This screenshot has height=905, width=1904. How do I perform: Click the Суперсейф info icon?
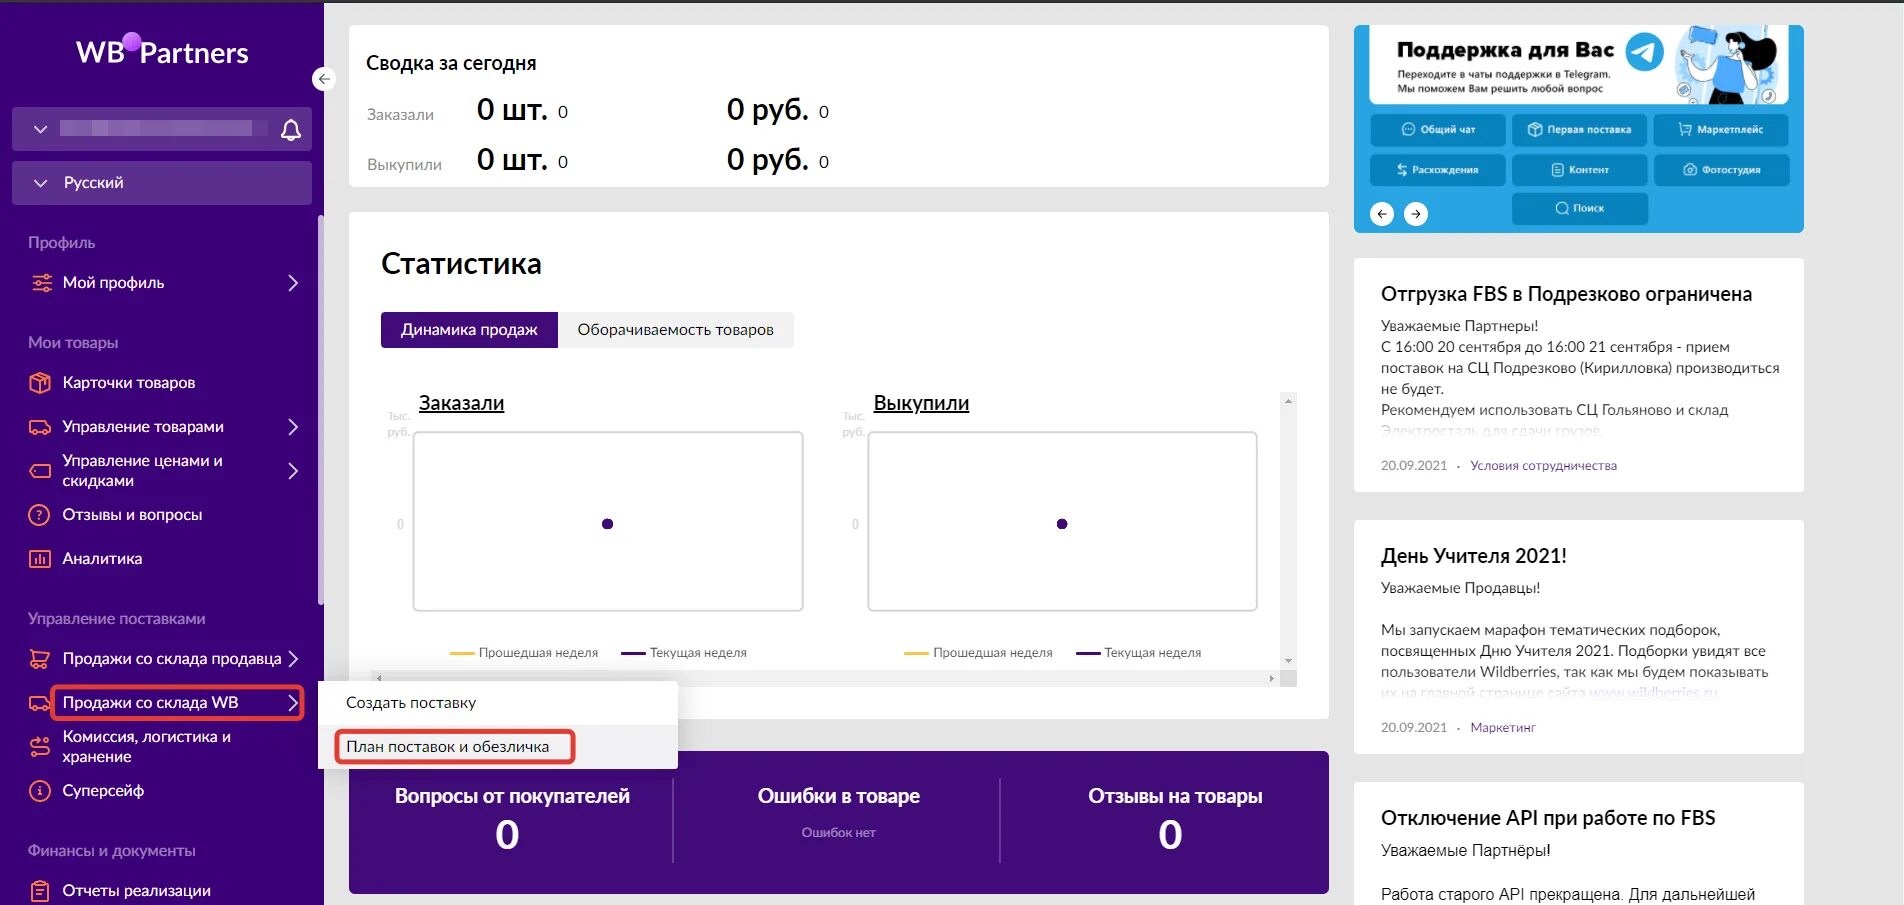(x=39, y=791)
